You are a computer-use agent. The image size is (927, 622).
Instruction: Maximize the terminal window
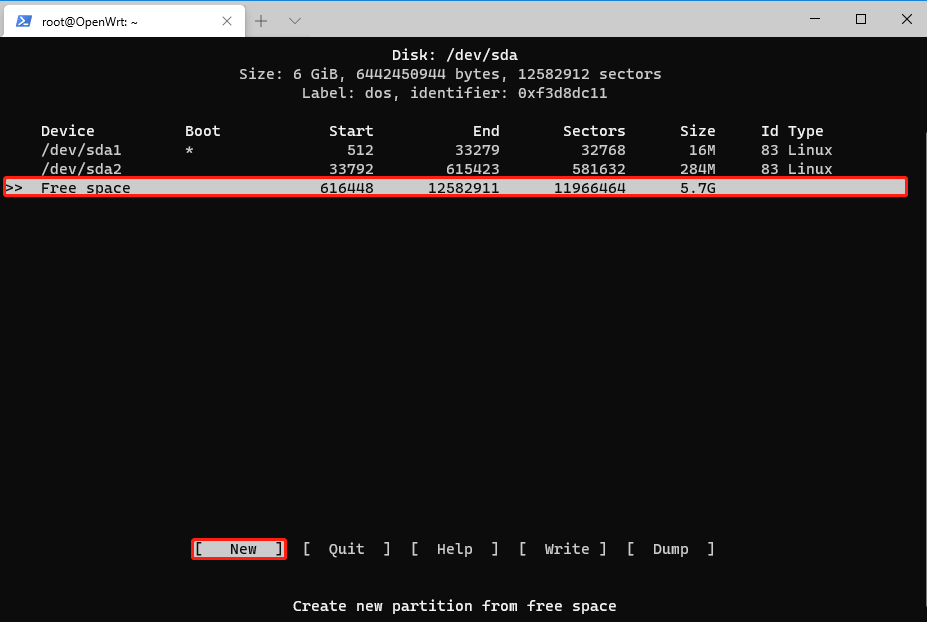tap(860, 19)
